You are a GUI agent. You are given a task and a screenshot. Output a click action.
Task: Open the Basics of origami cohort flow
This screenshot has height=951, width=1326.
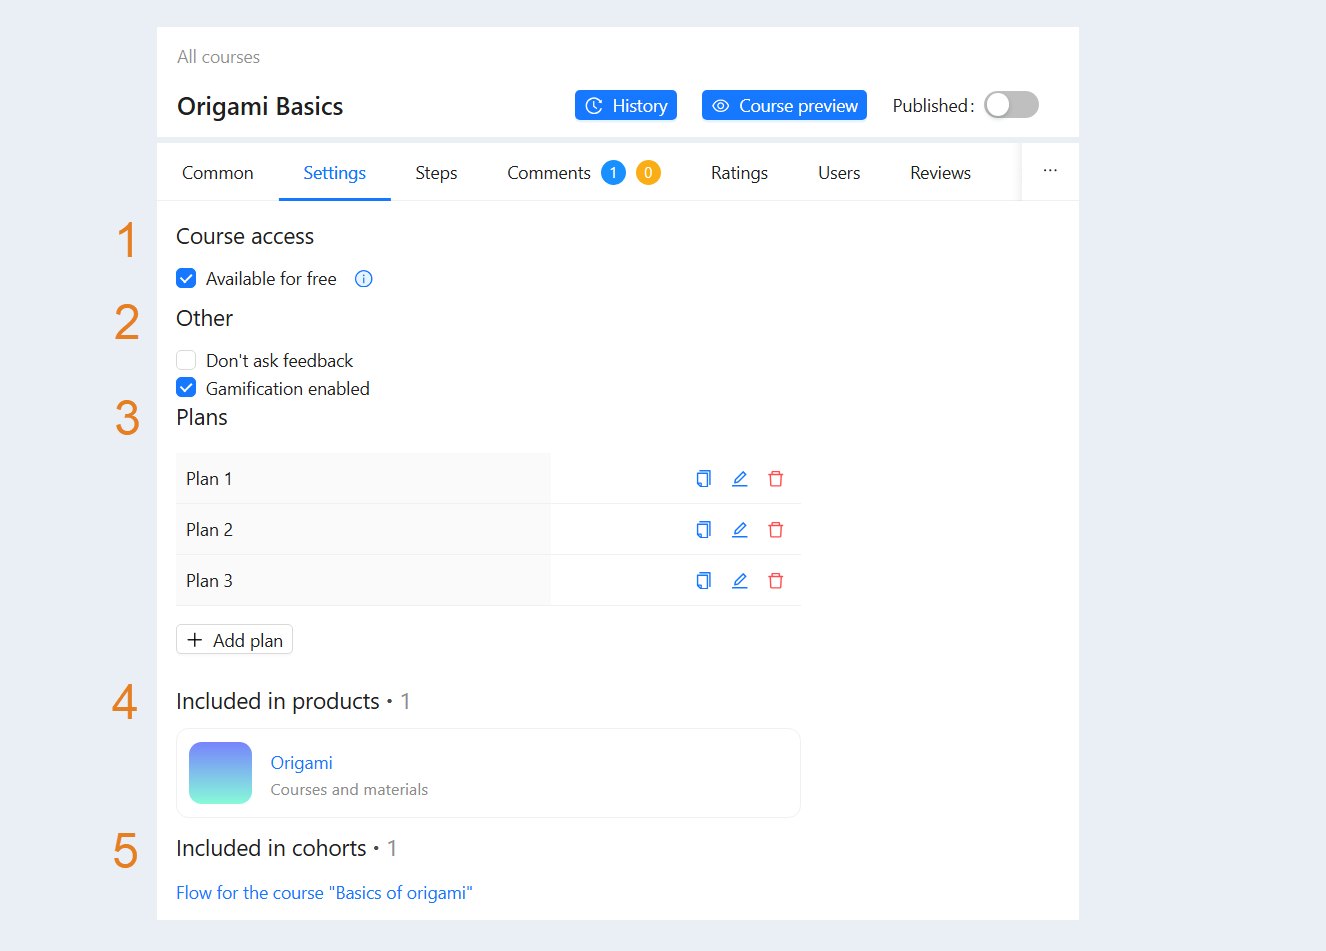coord(324,893)
